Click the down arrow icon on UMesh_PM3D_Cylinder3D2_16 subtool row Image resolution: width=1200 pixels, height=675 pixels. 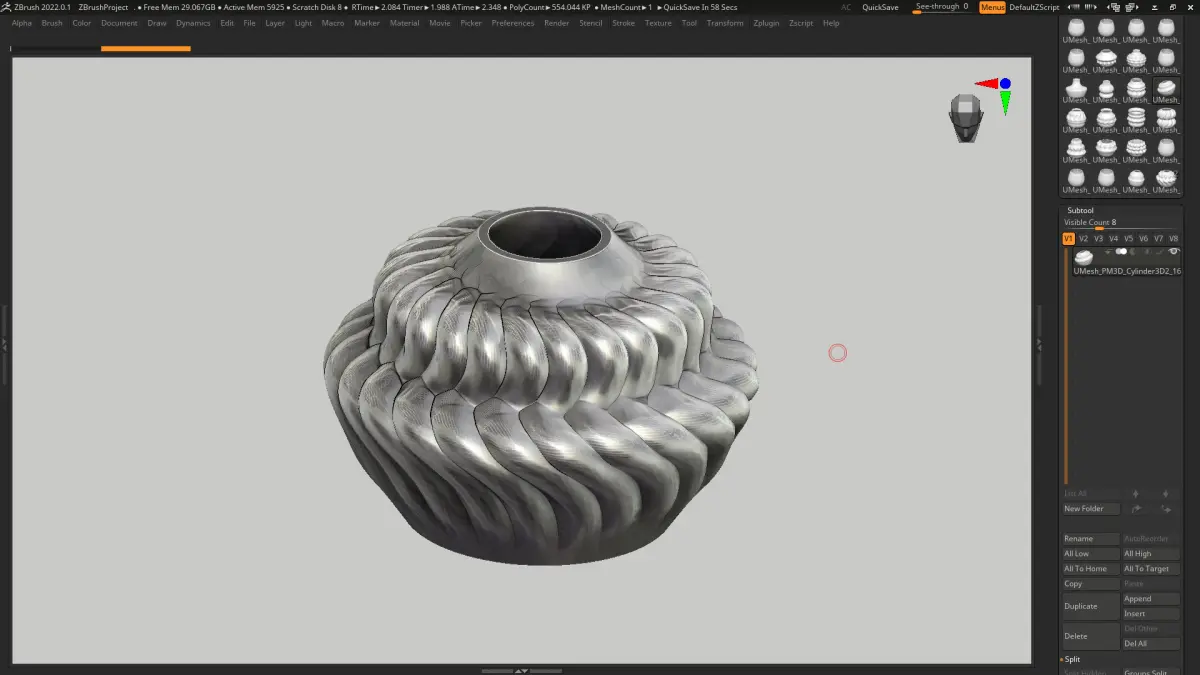click(x=1108, y=252)
